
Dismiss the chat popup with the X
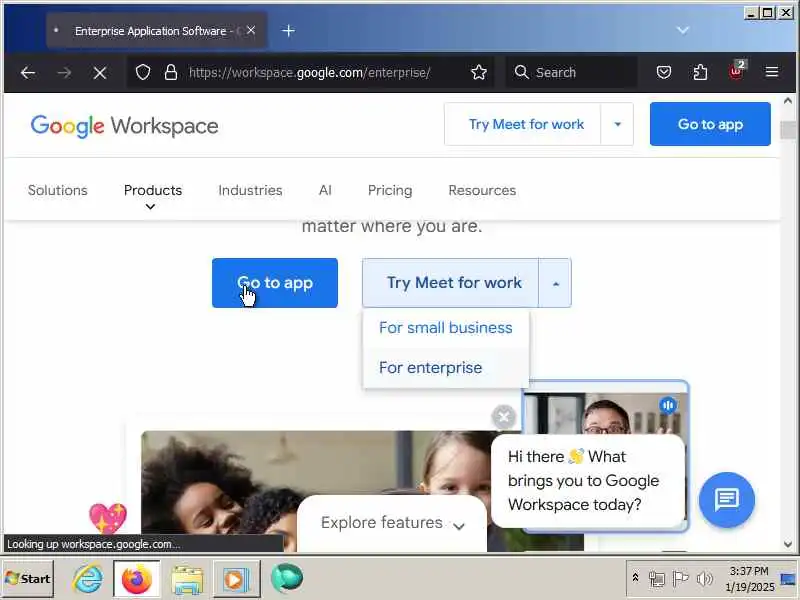(504, 417)
